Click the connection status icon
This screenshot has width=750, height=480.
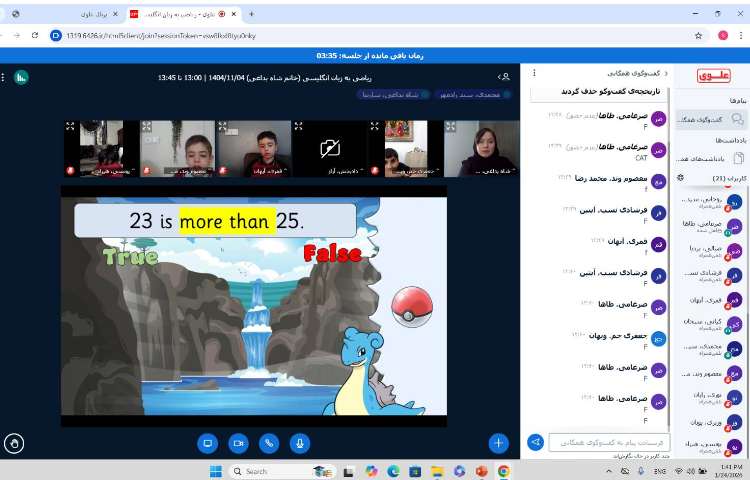pos(21,76)
